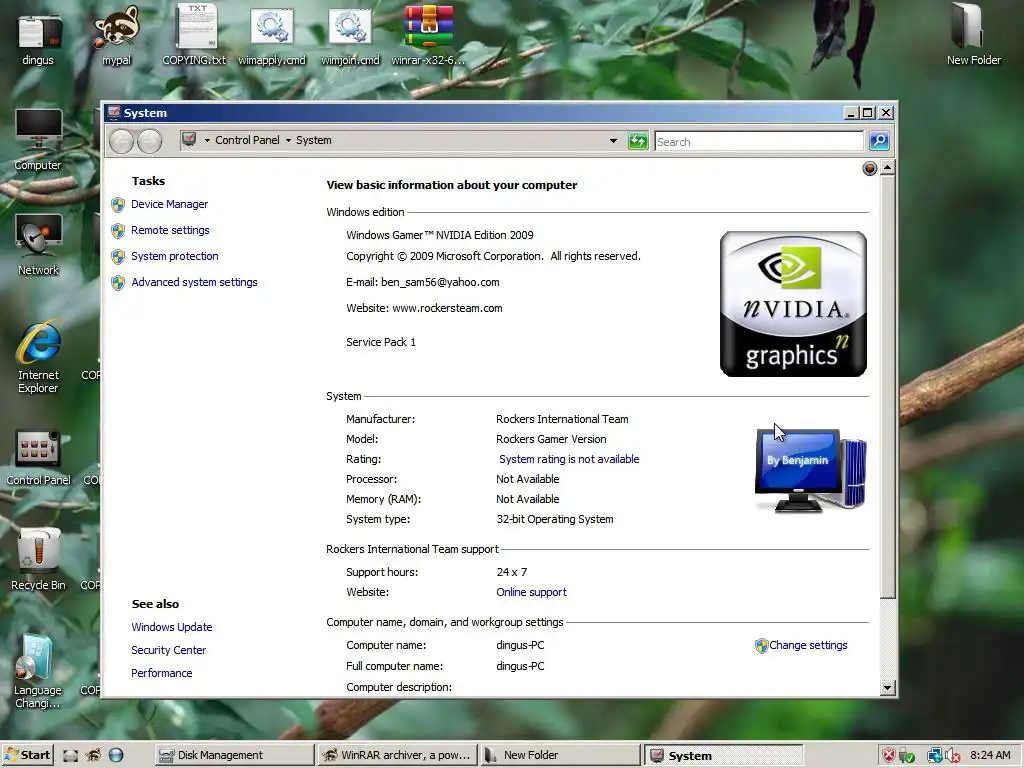Click the shield icon beside Remote settings
The image size is (1024, 768).
pyautogui.click(x=118, y=231)
